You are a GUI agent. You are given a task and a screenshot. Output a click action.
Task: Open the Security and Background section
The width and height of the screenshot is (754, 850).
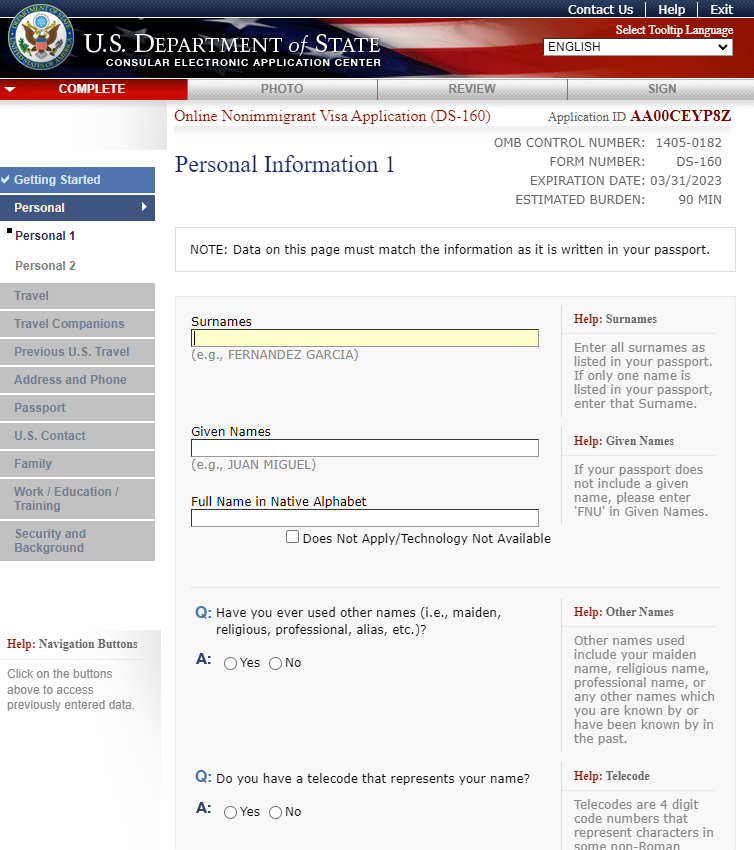pos(77,541)
